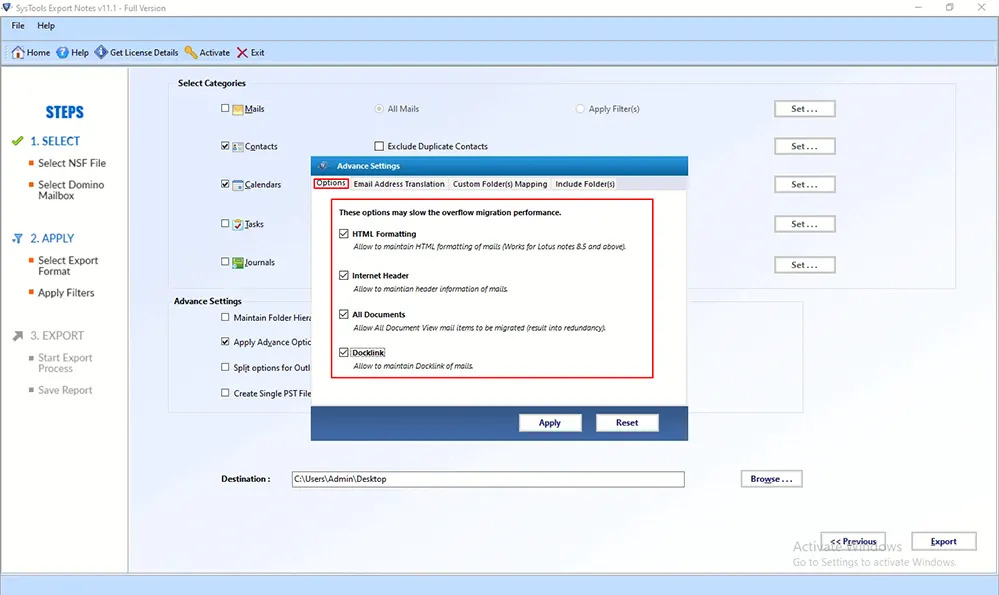Click Set button for Calendars row
The width and height of the screenshot is (999, 595).
805,185
